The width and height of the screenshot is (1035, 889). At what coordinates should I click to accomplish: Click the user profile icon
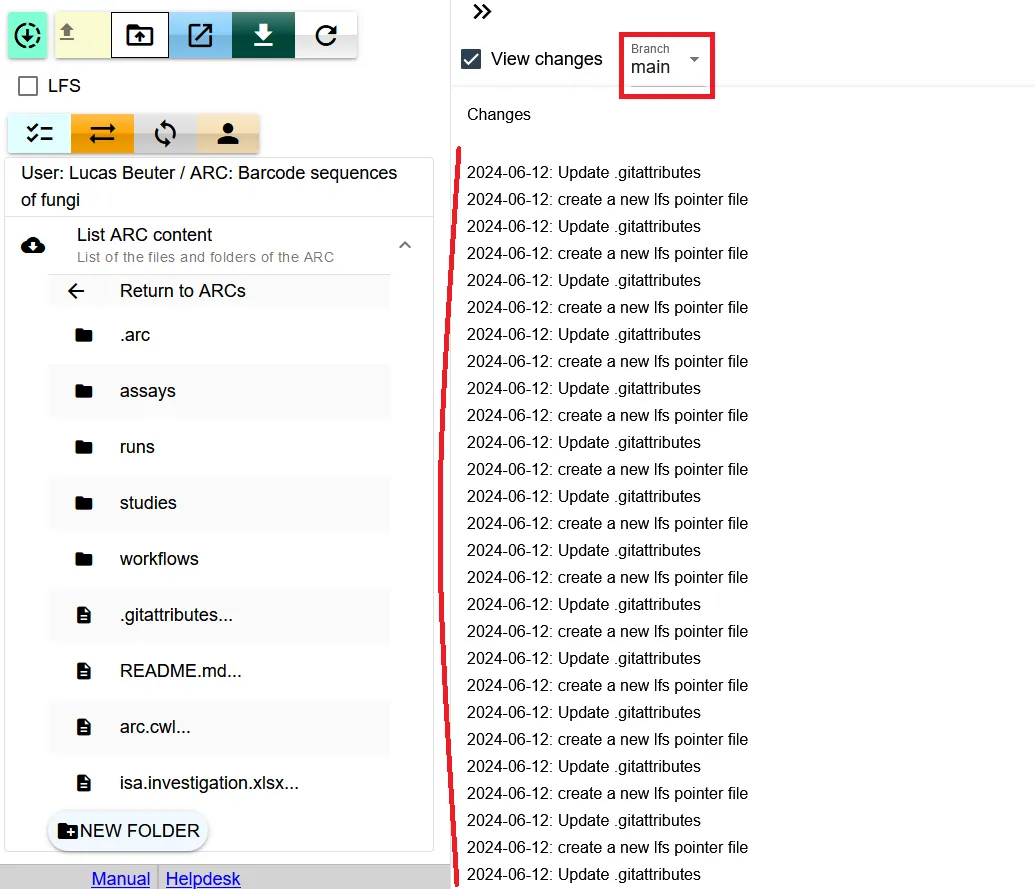(x=228, y=133)
